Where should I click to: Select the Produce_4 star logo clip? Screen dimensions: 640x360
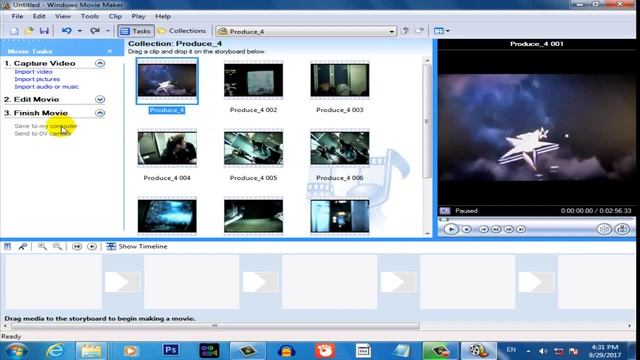(x=167, y=80)
